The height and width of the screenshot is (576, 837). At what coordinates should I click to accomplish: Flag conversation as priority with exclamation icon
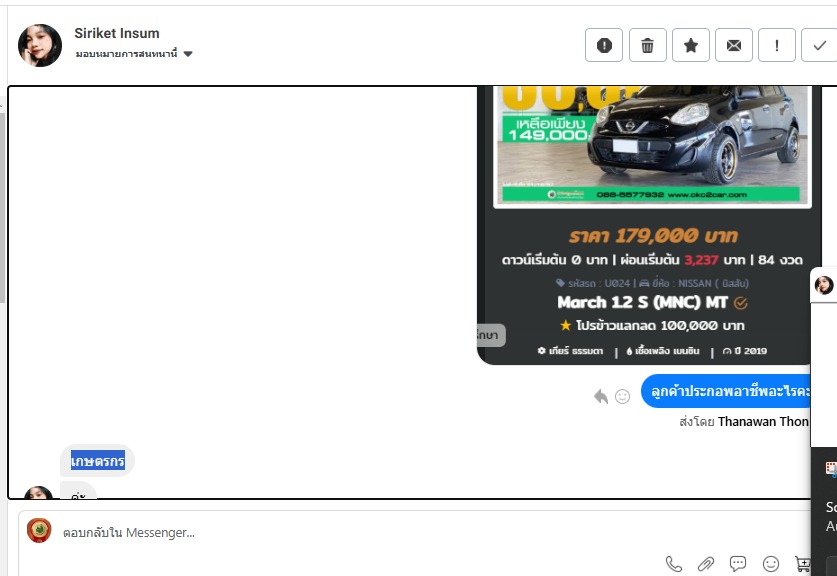tap(777, 45)
